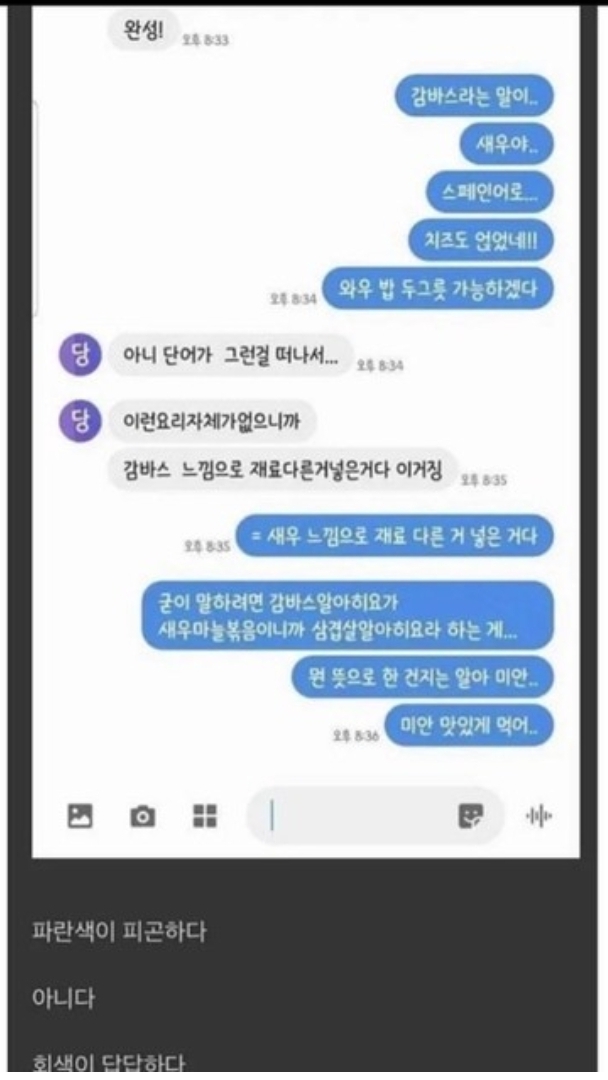Select the '감바스 느낌으로 재료다른거넣은거다' message
608x1080 pixels.
pos(282,469)
